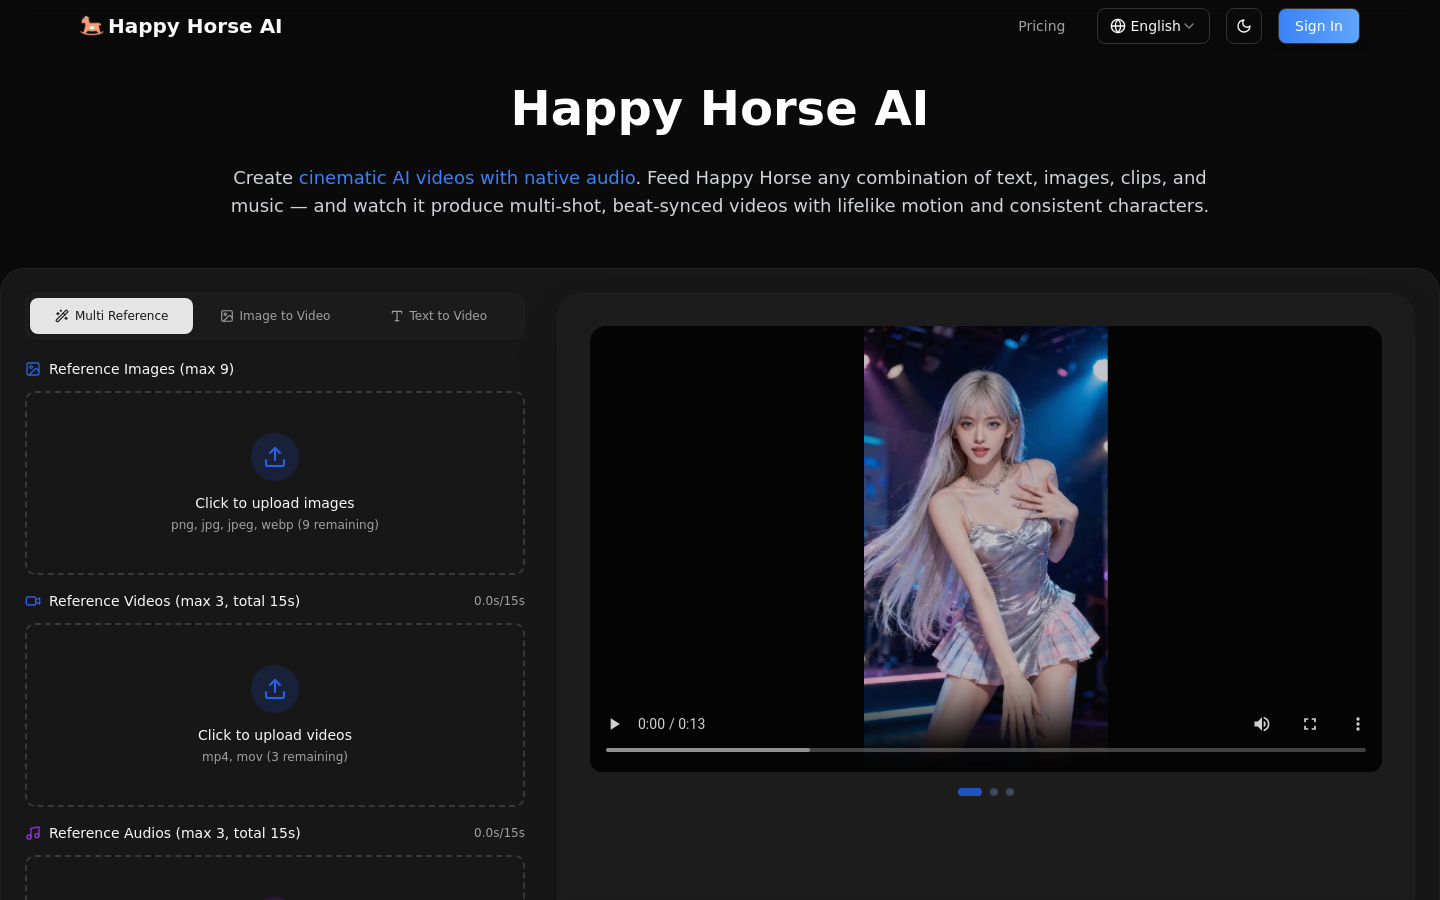
Task: Click the rocking horse logo icon
Action: pos(91,26)
